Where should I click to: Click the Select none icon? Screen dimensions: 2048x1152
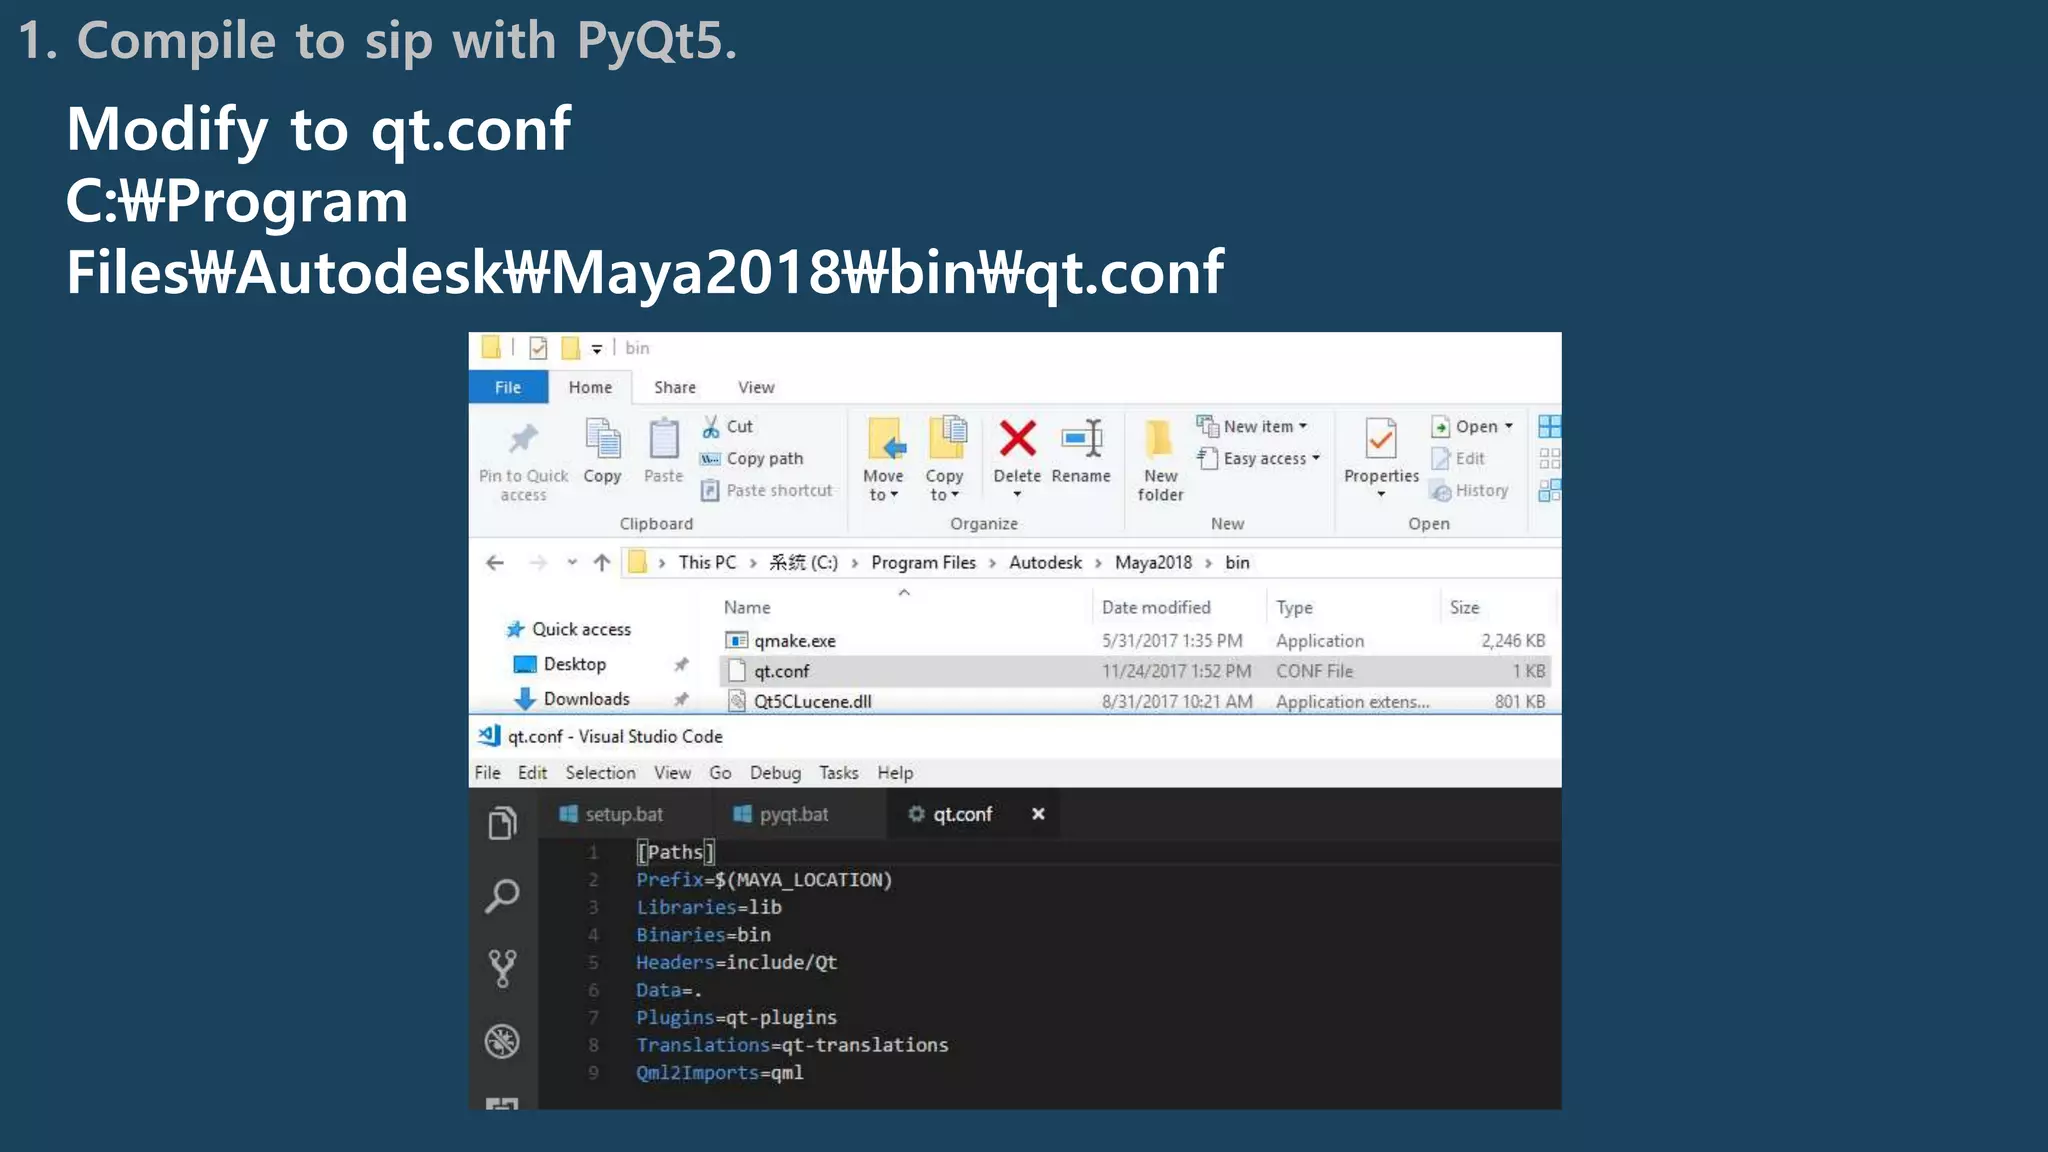pyautogui.click(x=1549, y=459)
